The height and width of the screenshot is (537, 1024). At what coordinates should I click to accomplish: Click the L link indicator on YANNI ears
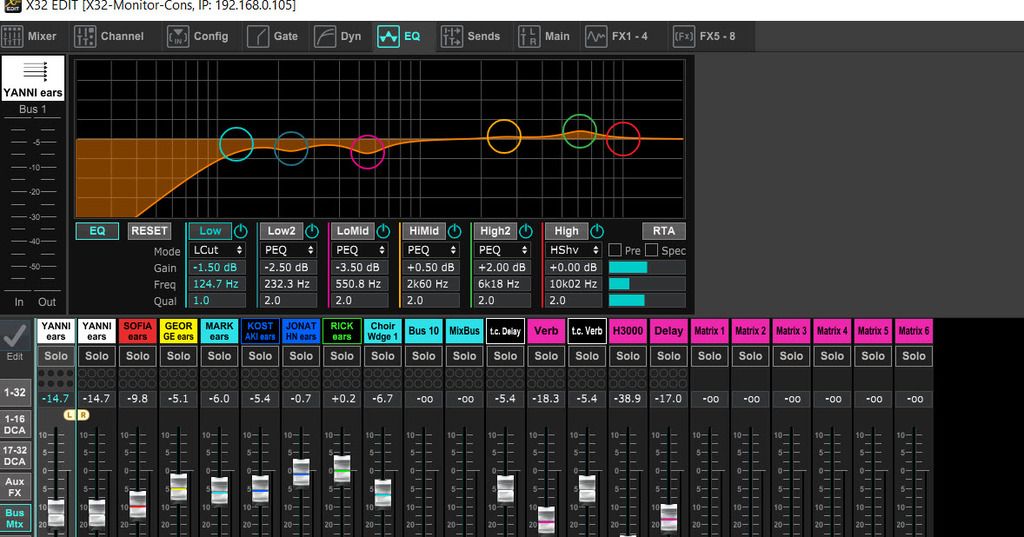[69, 415]
